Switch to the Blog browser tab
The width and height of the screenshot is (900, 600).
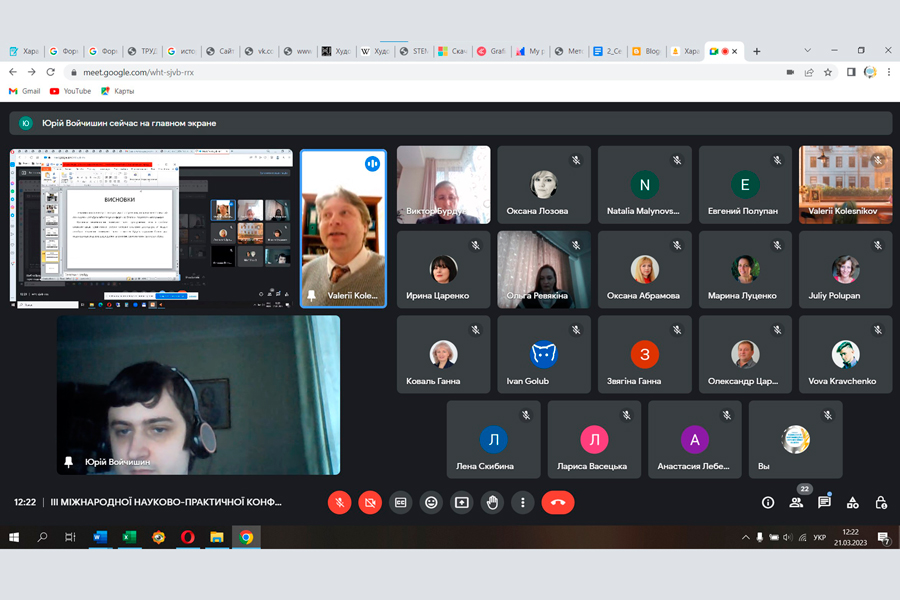[x=647, y=51]
